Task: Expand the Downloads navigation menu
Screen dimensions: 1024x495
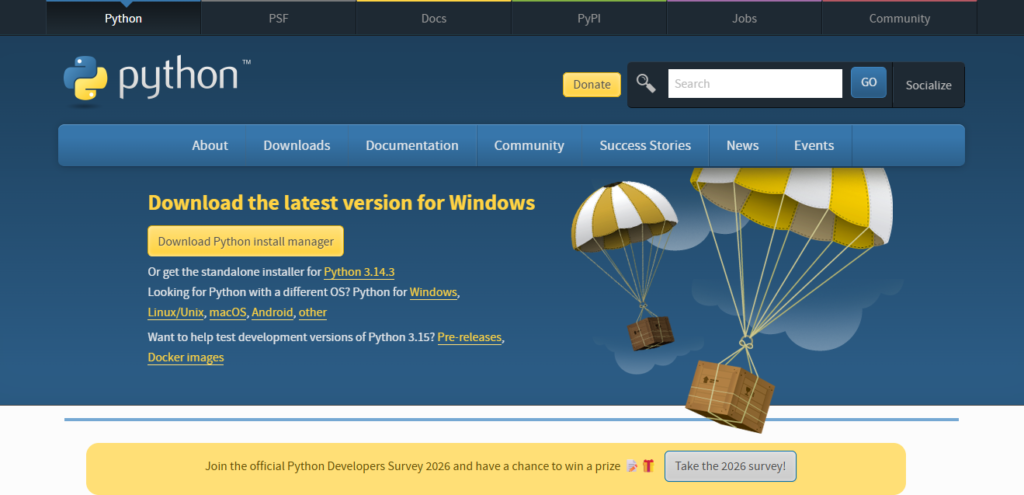Action: [296, 145]
